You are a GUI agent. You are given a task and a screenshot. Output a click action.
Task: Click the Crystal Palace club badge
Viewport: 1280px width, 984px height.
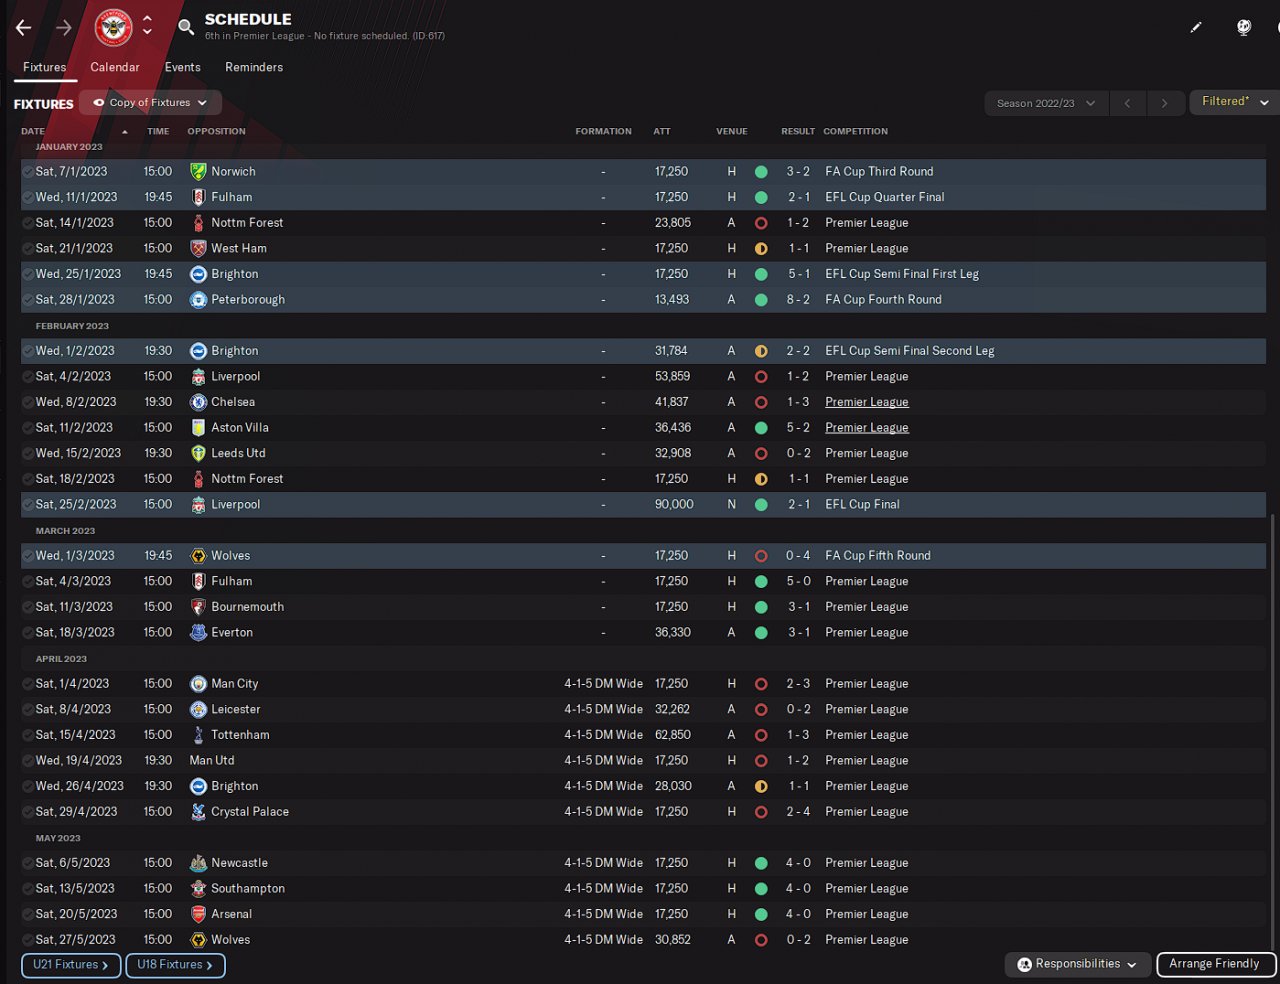tap(198, 812)
